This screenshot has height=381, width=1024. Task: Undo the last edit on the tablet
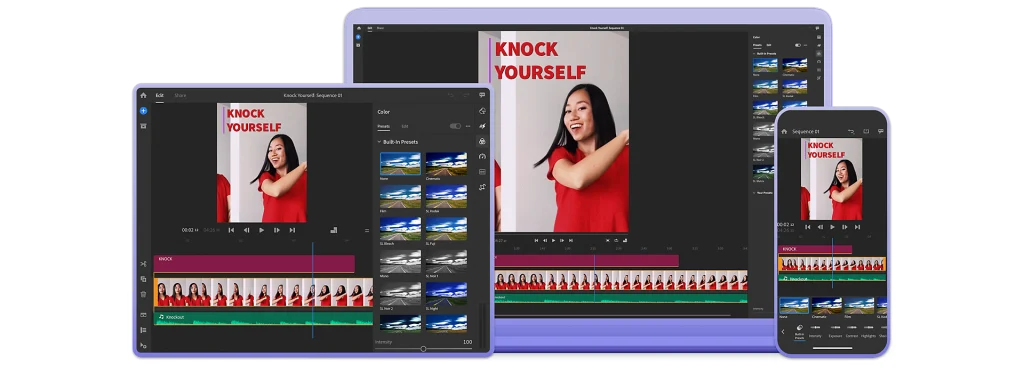(x=451, y=95)
